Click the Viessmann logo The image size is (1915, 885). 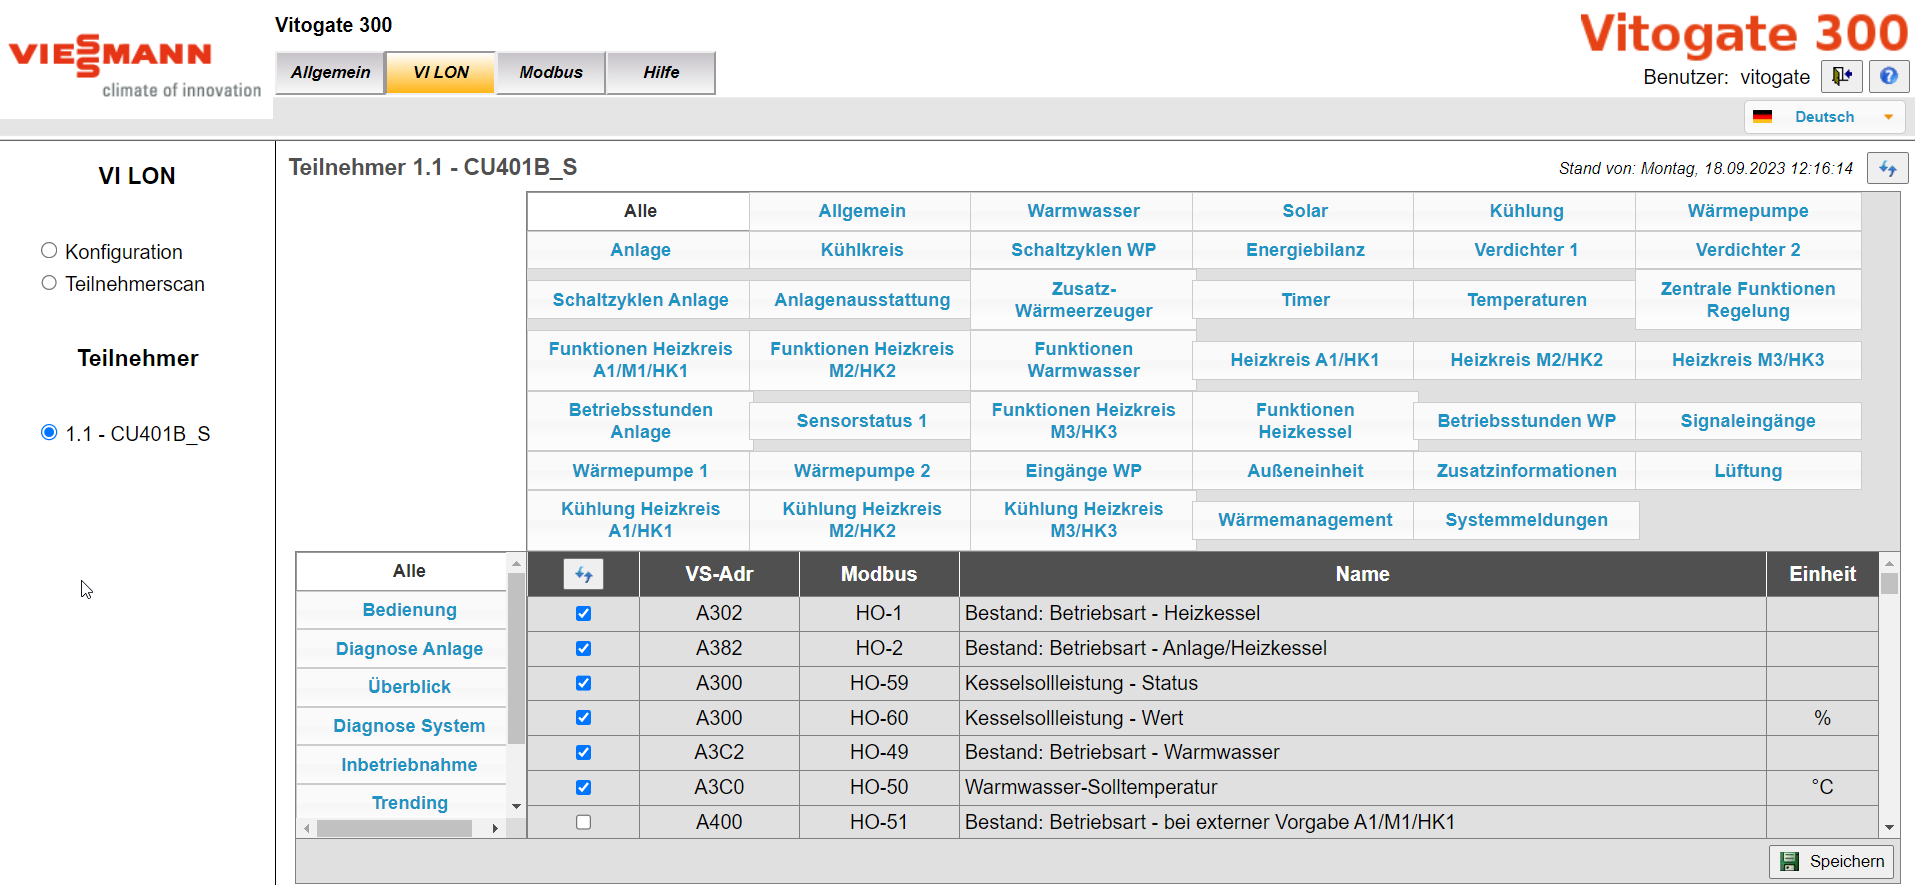pyautogui.click(x=134, y=66)
